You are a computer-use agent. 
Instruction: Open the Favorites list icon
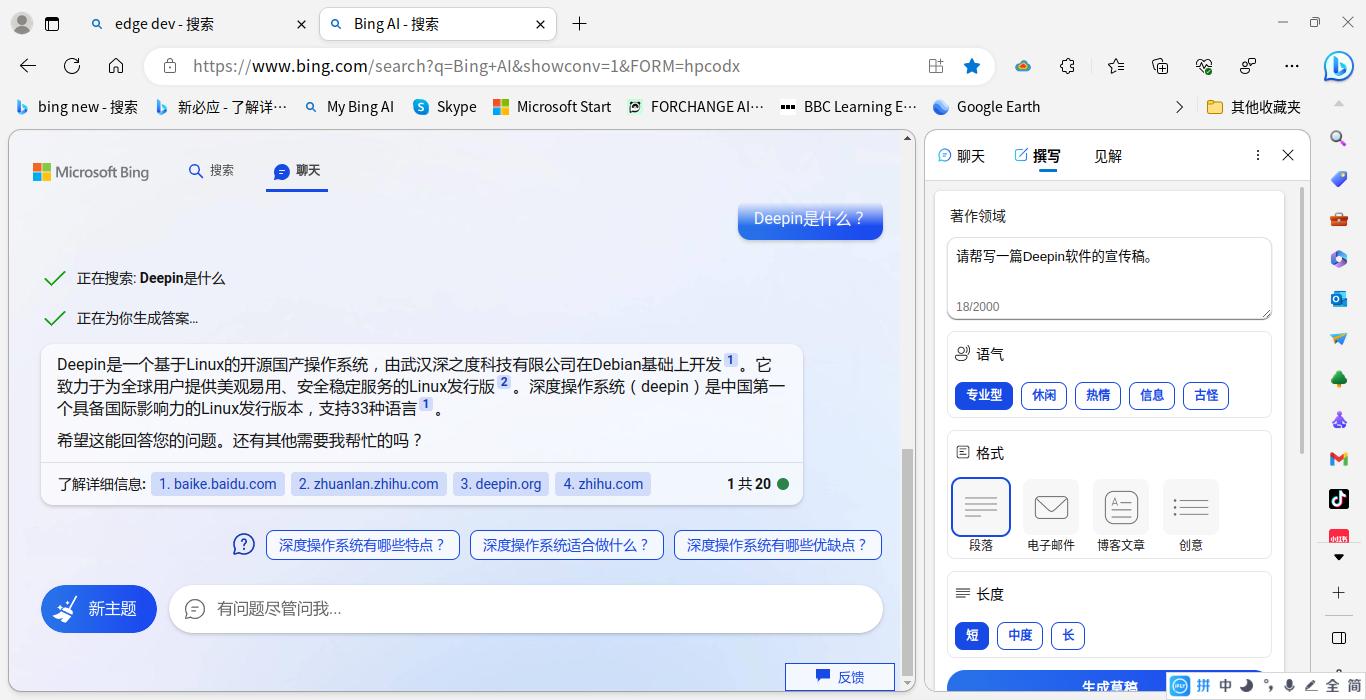pyautogui.click(x=1116, y=66)
